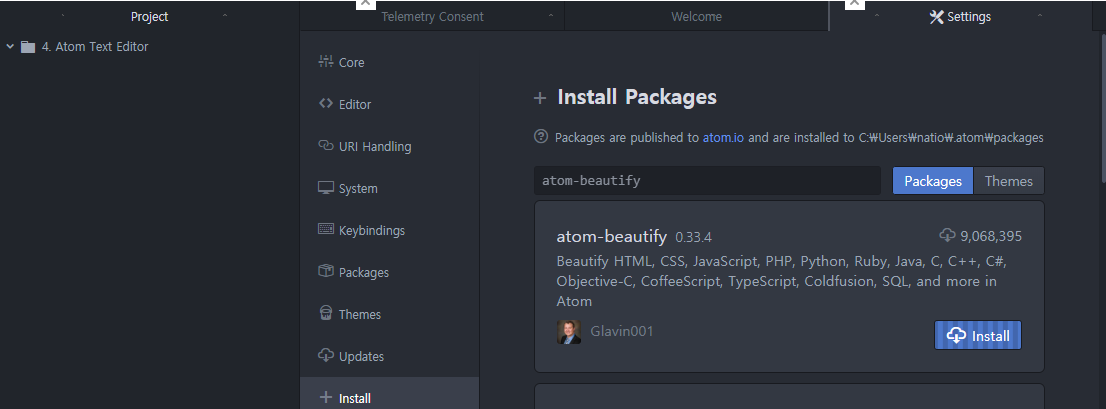Image resolution: width=1106 pixels, height=409 pixels.
Task: Install the atom-beautify package
Action: (978, 336)
